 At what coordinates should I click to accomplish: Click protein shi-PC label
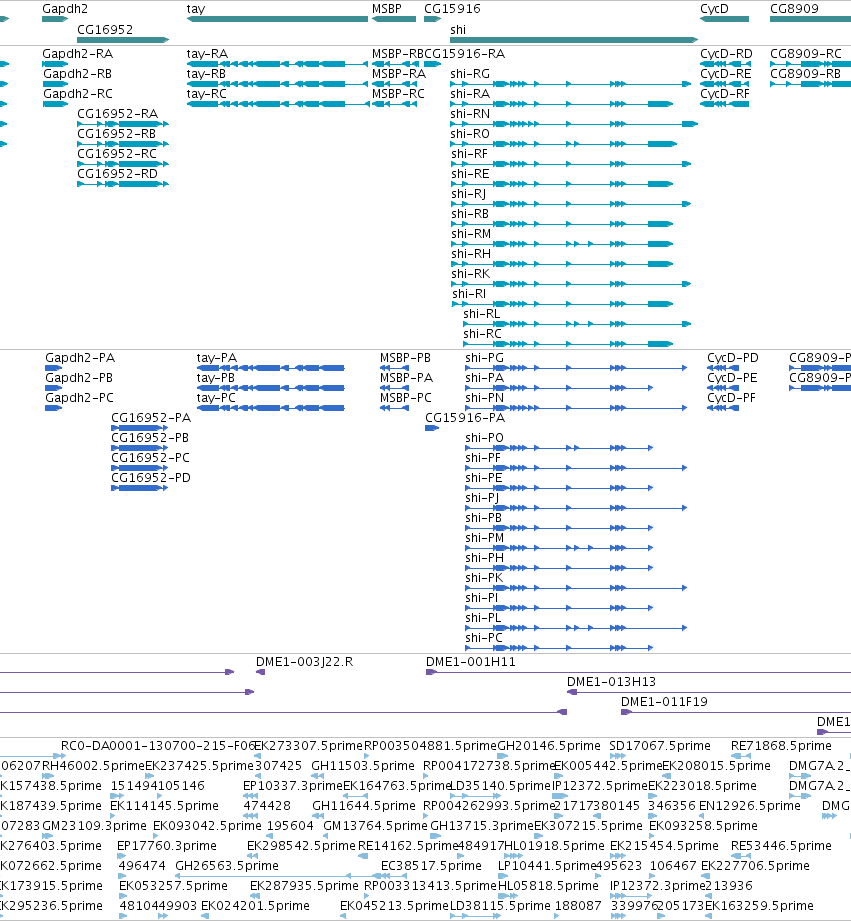point(484,637)
